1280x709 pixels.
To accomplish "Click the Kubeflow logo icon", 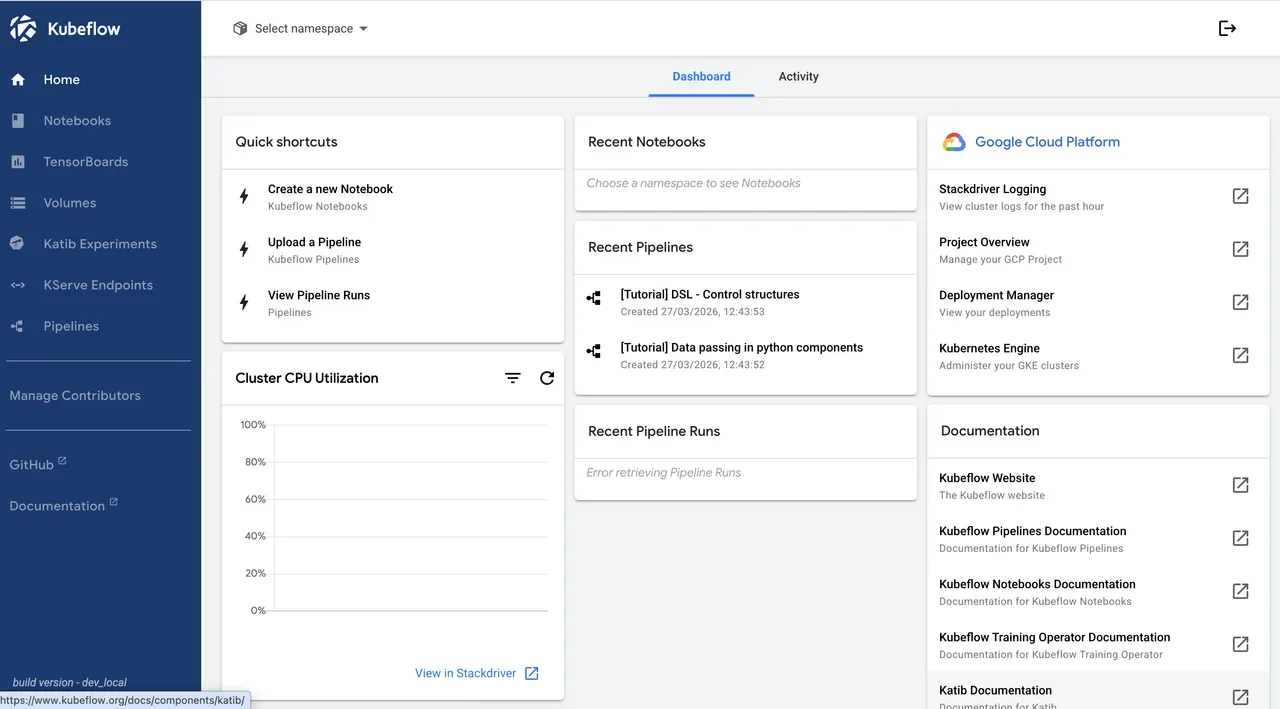I will click(x=24, y=28).
